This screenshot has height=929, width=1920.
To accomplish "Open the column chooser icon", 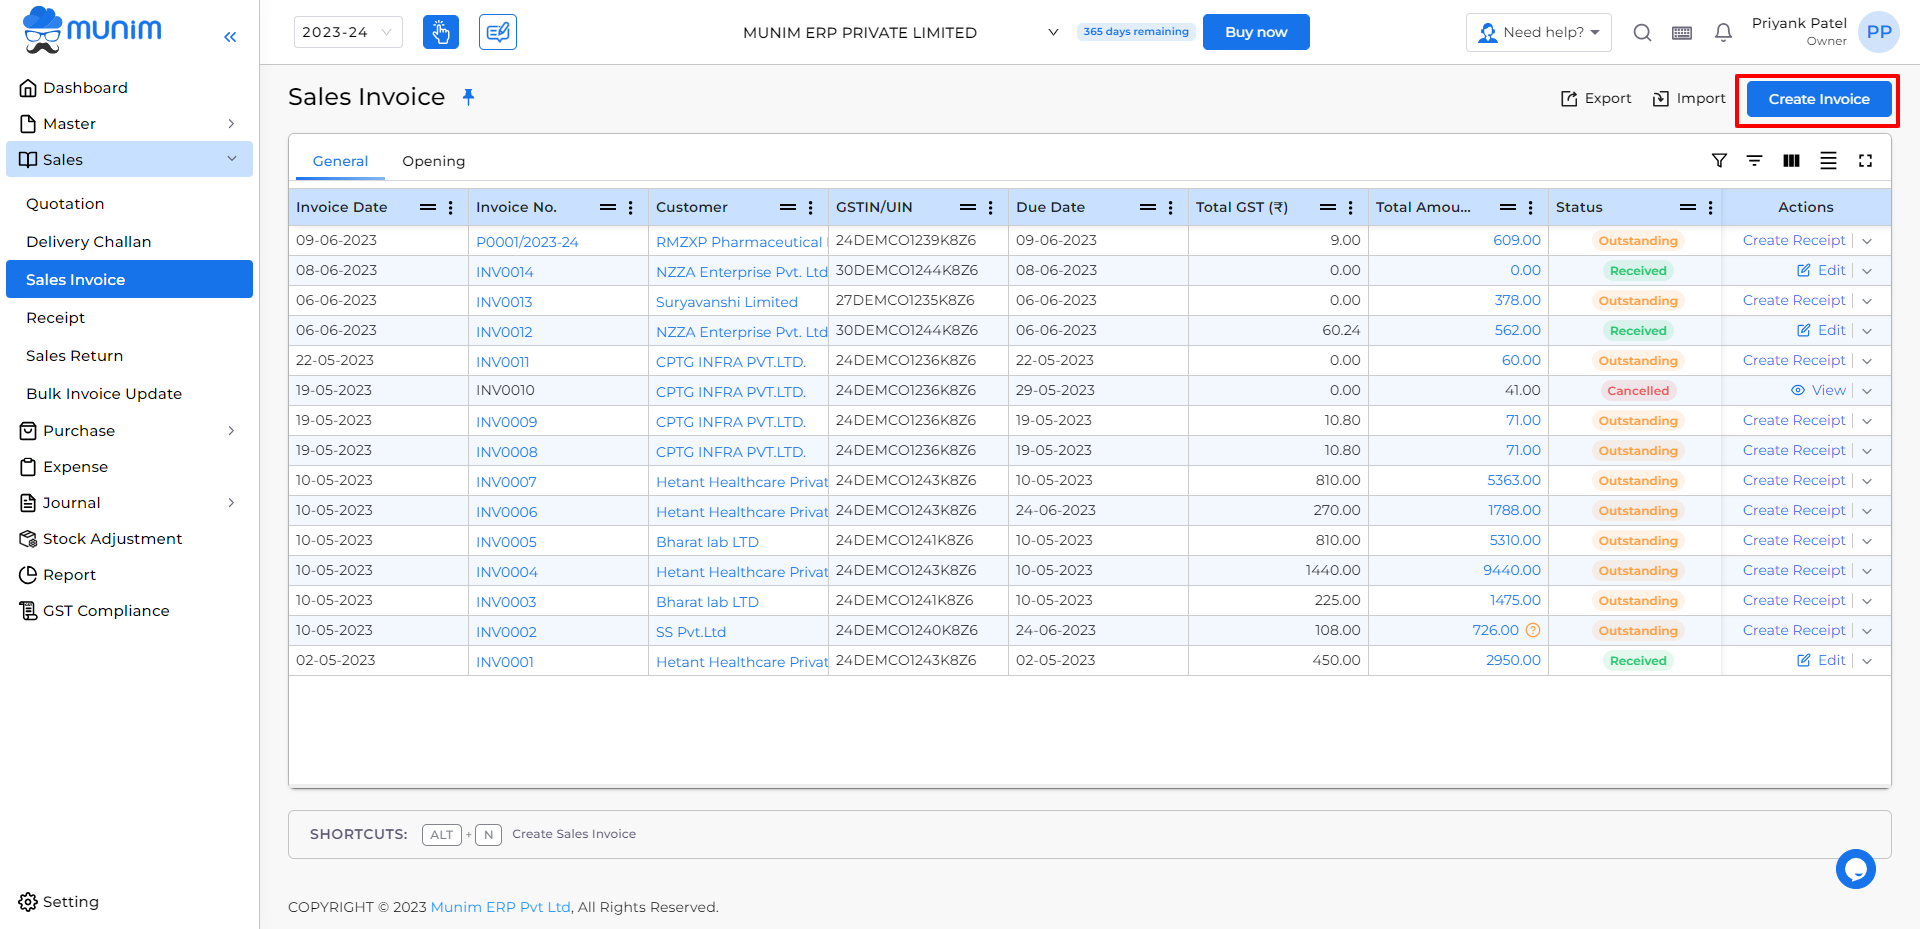I will (x=1791, y=160).
